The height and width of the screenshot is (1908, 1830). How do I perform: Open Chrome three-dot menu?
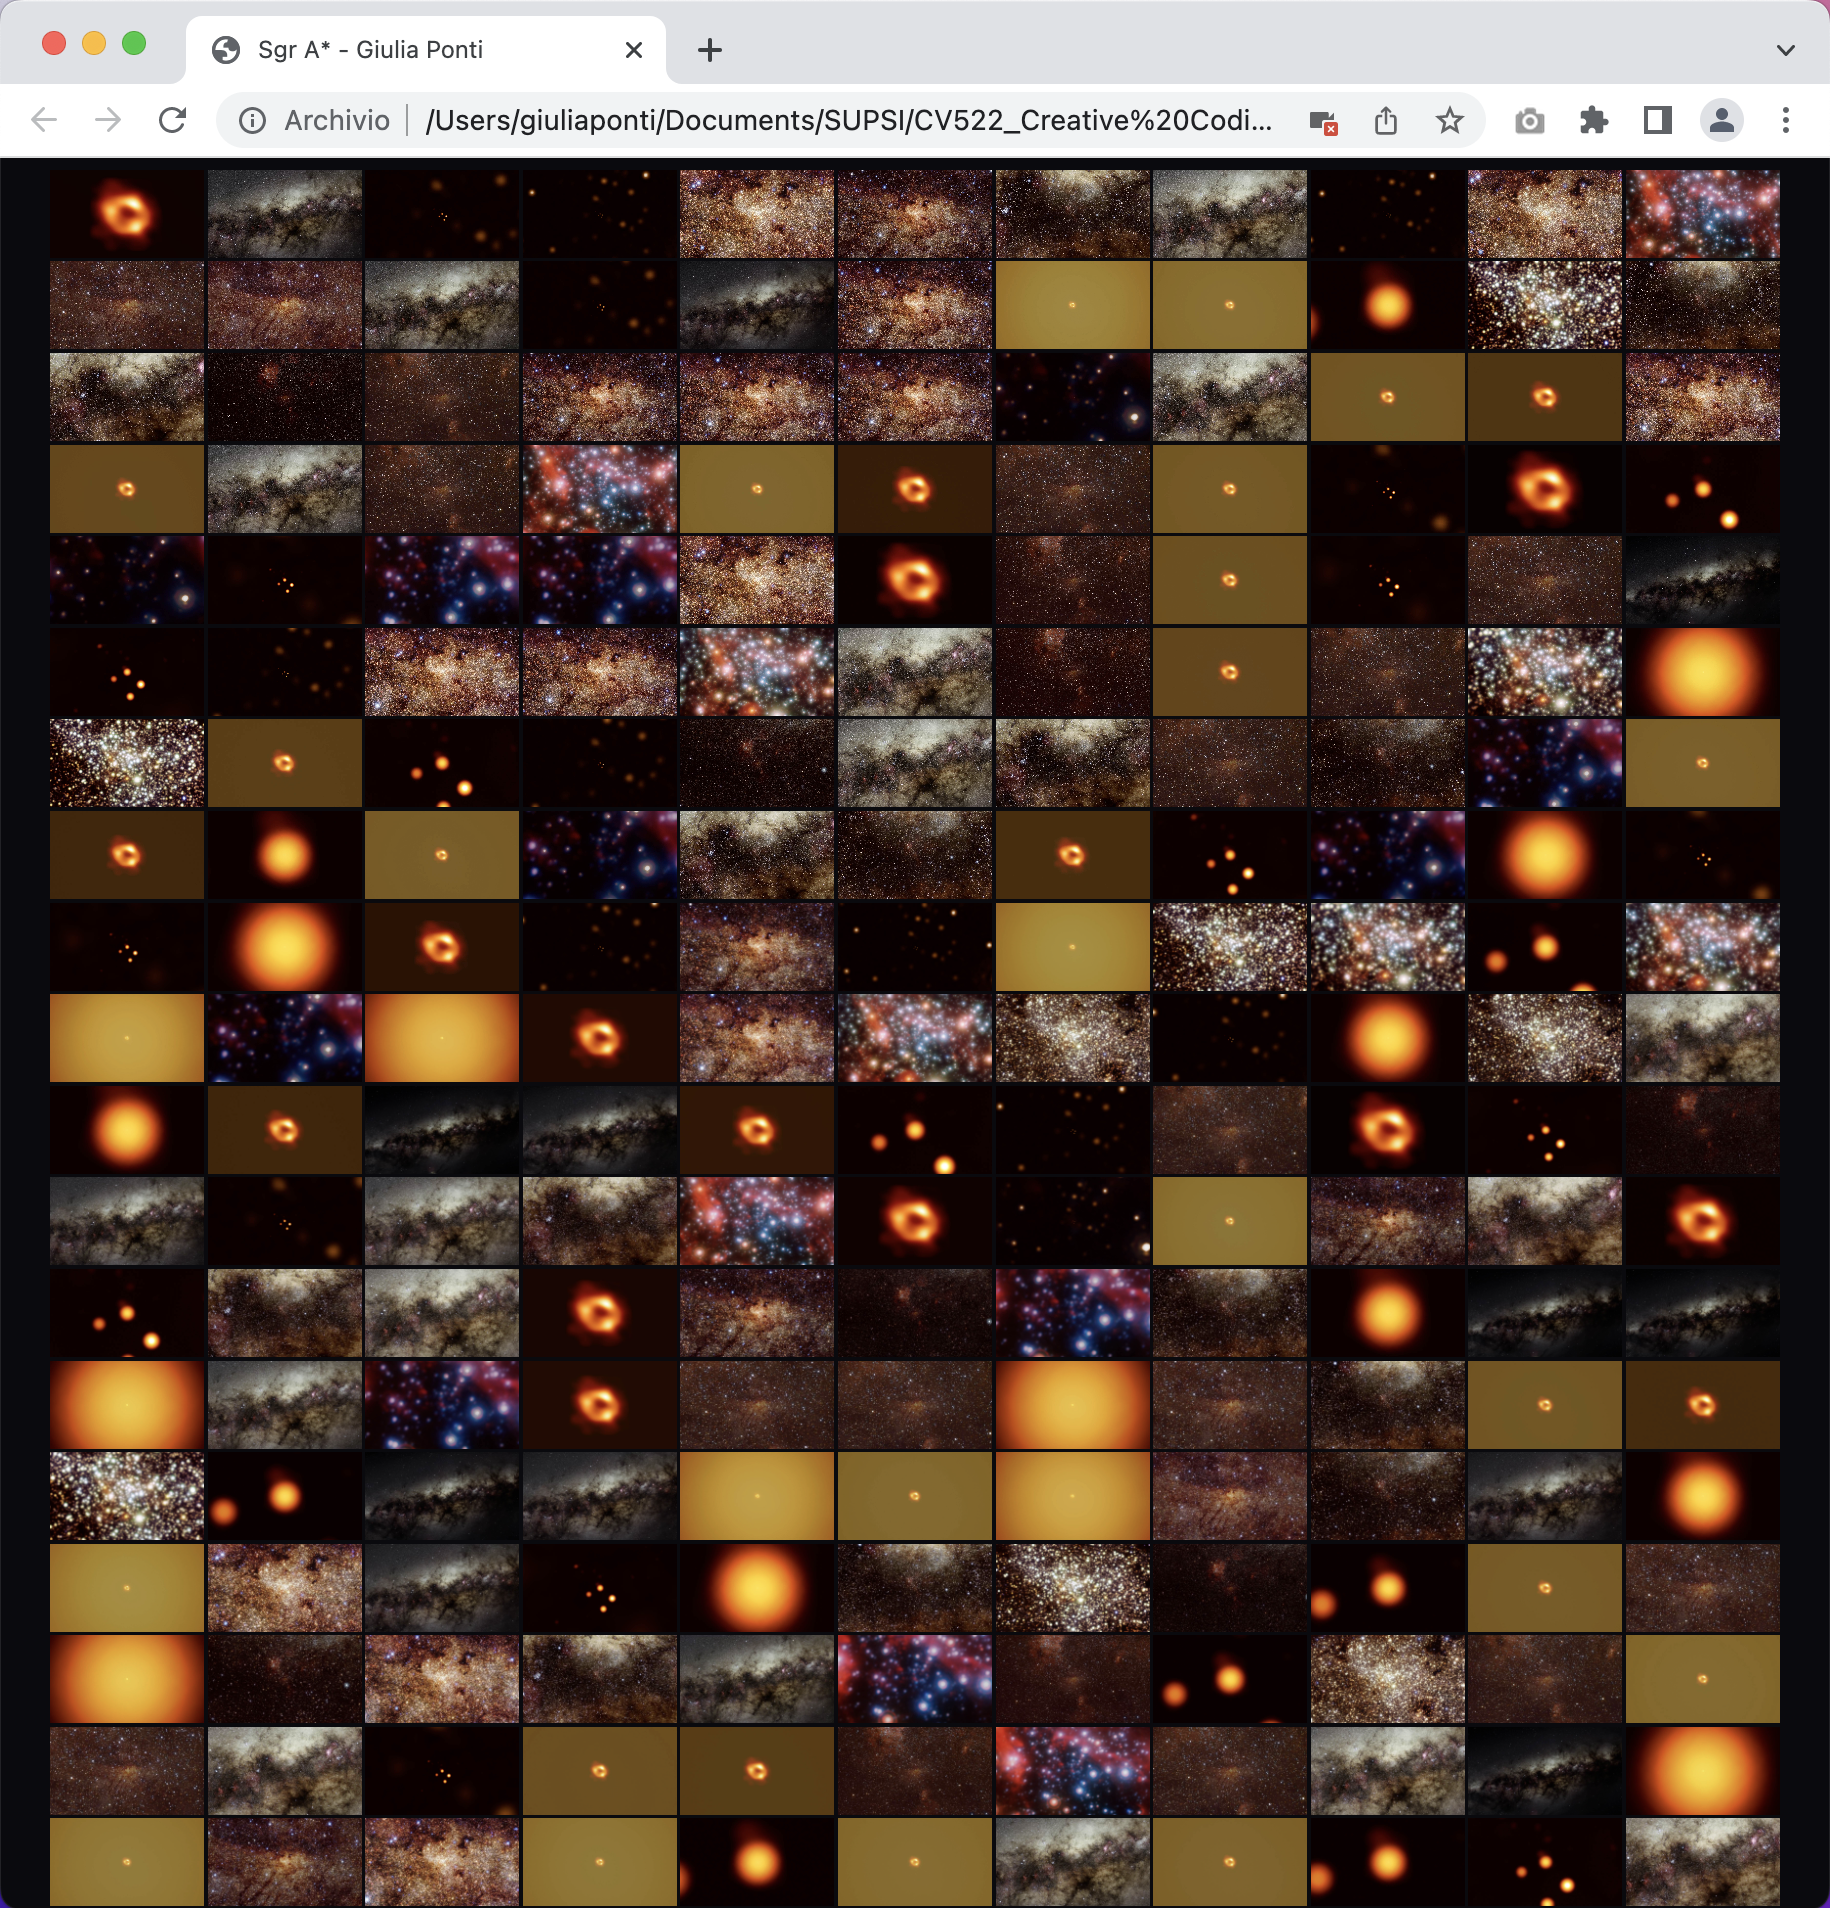click(1786, 121)
